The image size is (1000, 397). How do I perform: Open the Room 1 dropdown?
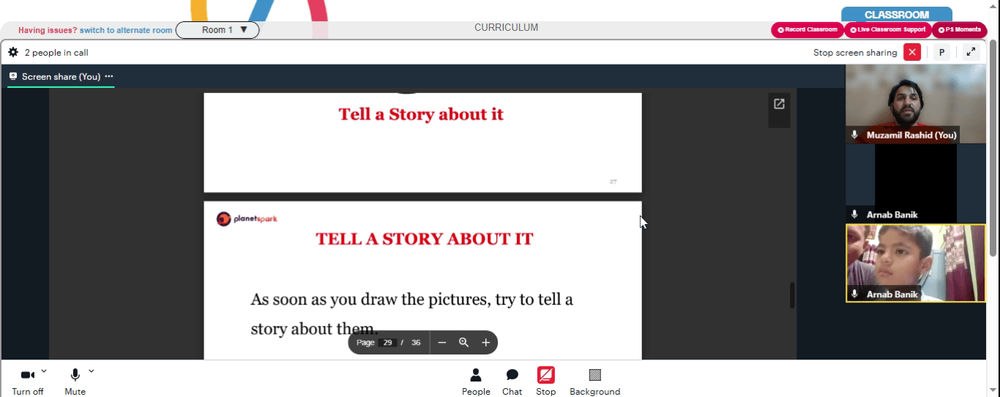pyautogui.click(x=217, y=30)
